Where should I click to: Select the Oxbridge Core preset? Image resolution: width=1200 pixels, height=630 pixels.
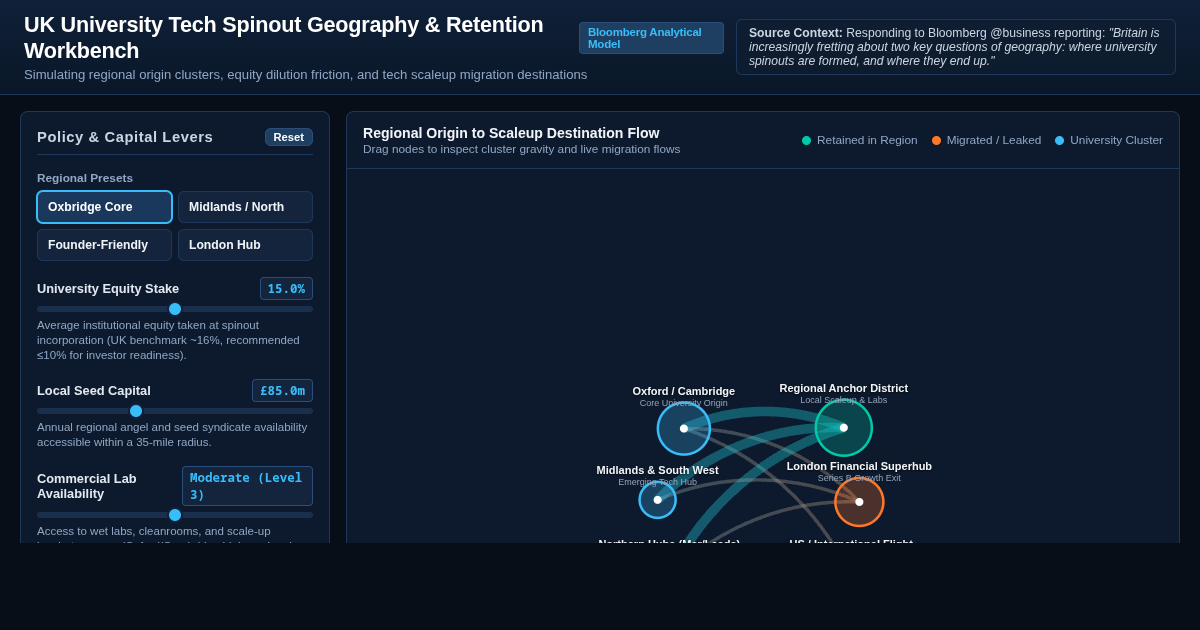(x=105, y=207)
